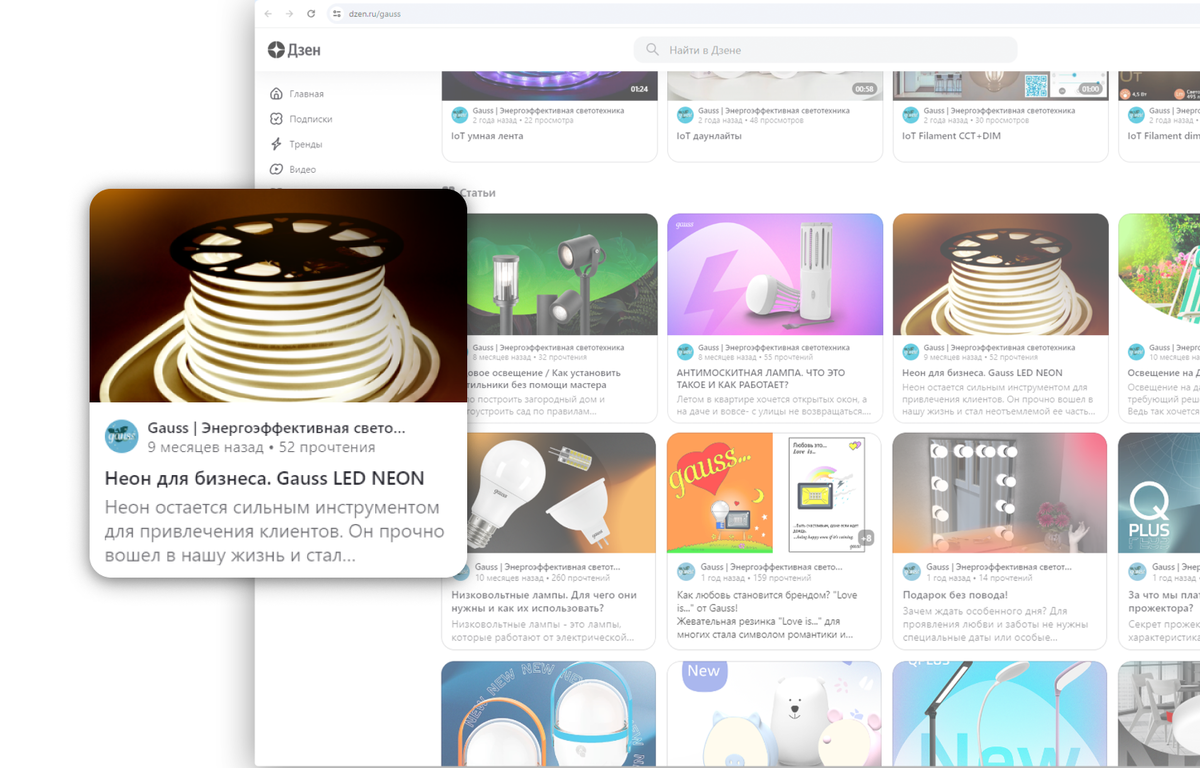
Task: Open the IoT умная лента video title
Action: [486, 136]
